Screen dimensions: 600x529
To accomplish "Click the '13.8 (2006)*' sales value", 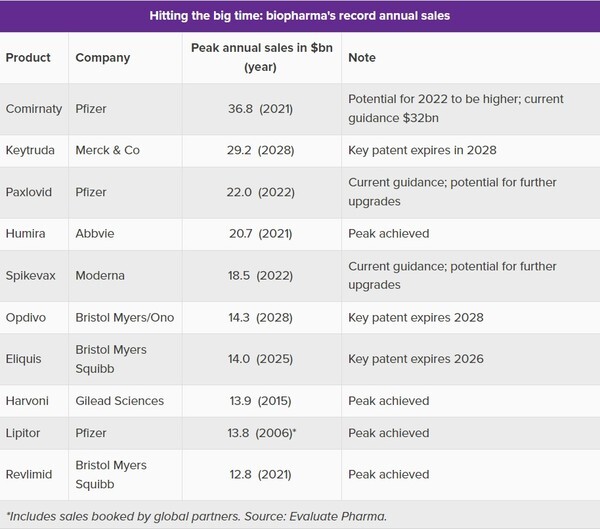I will pyautogui.click(x=262, y=433).
